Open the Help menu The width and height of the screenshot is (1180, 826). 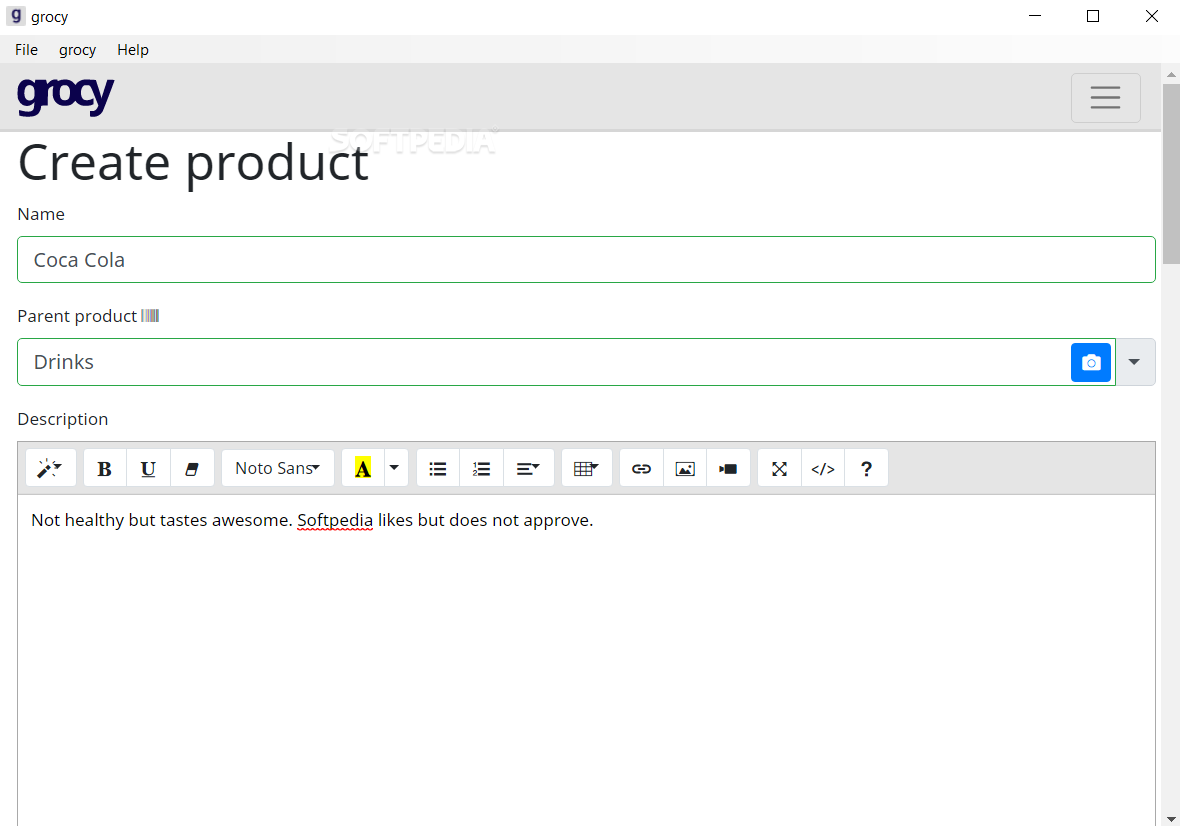coord(133,50)
